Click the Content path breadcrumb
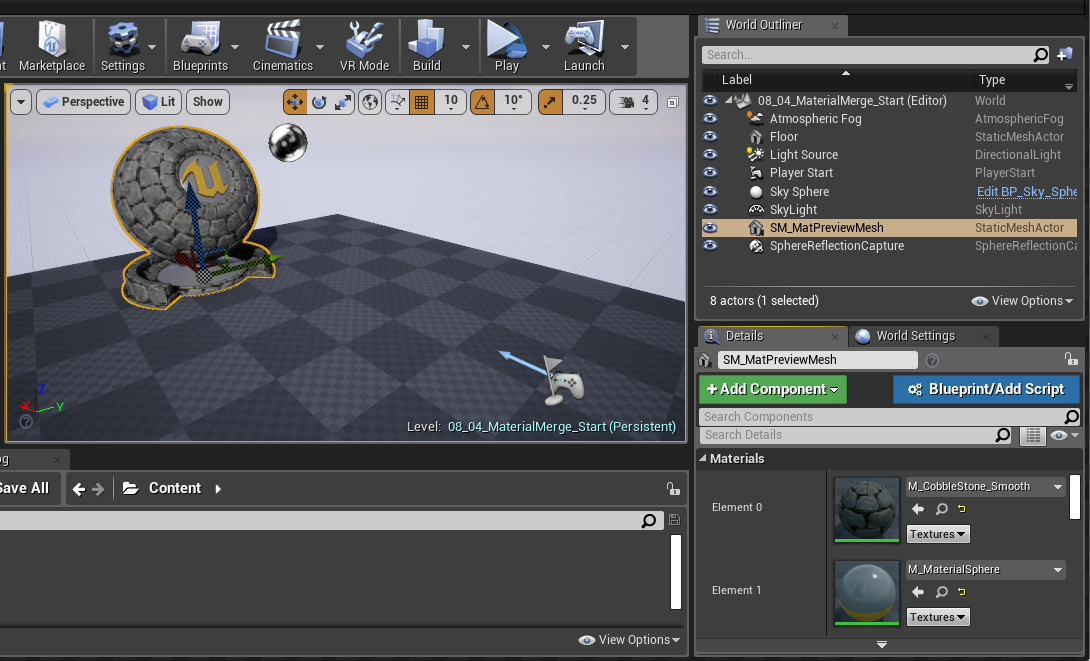This screenshot has height=661, width=1090. pos(174,489)
